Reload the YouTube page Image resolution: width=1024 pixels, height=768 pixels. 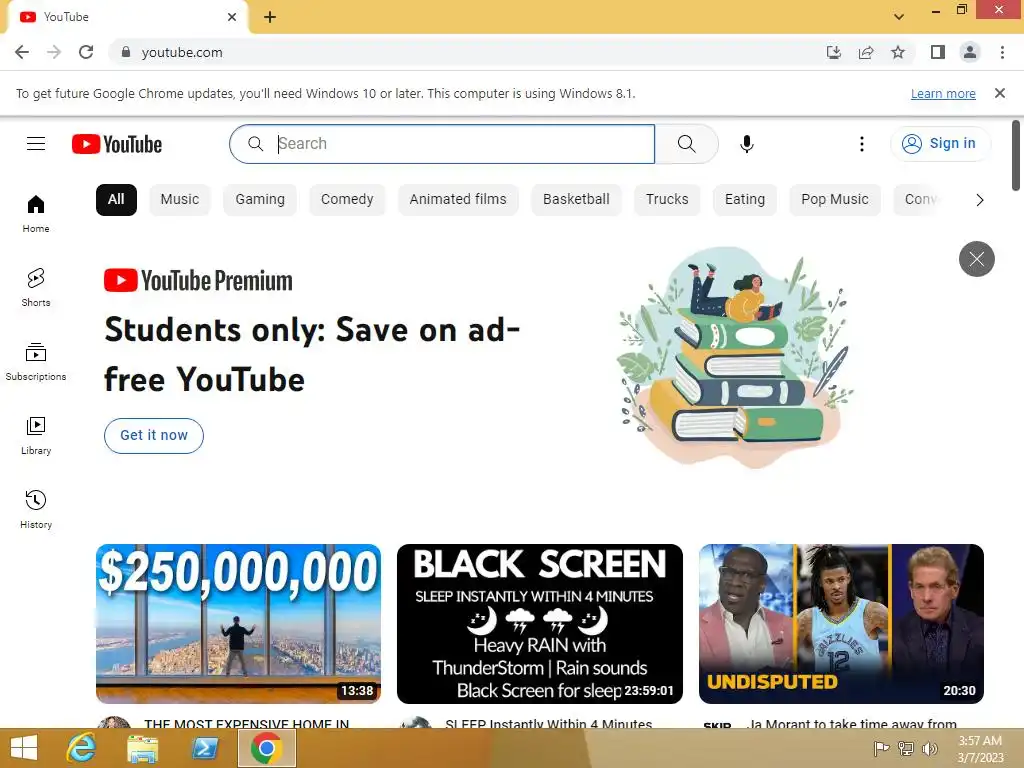click(x=86, y=52)
